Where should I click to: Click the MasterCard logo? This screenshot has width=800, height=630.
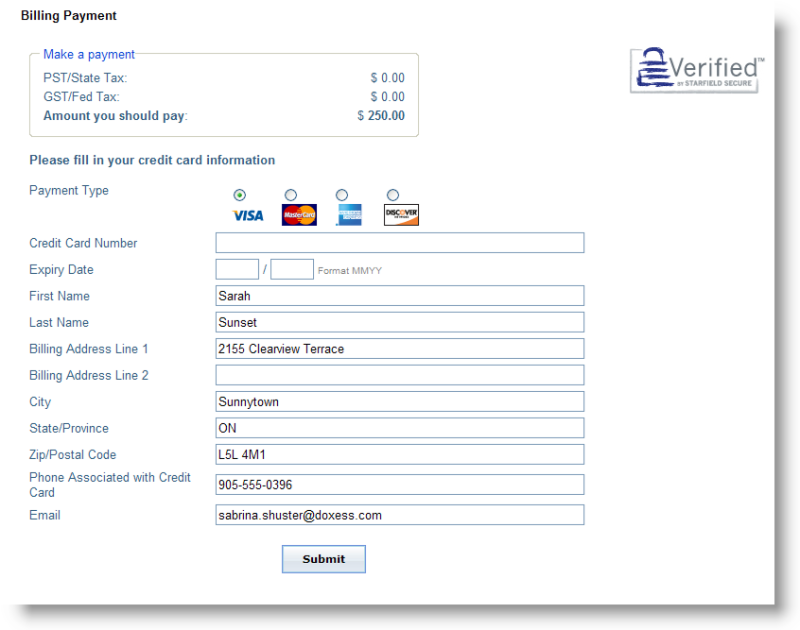point(299,215)
